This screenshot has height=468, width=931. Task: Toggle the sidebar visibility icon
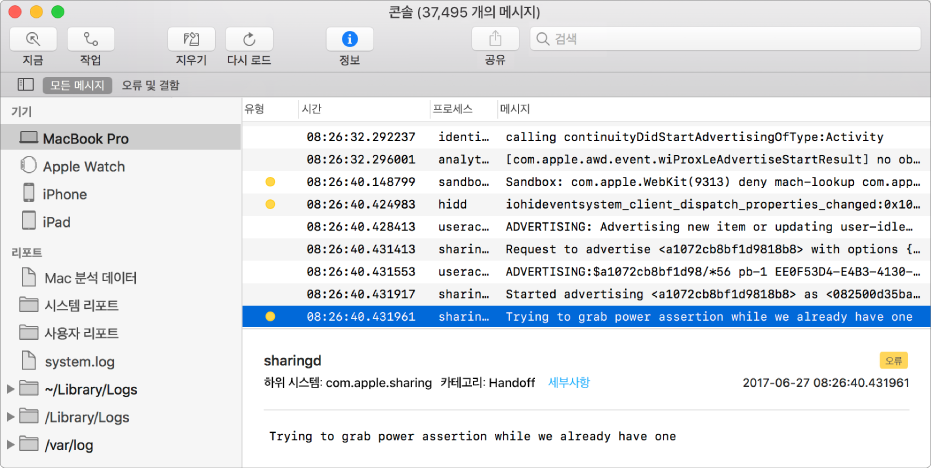(26, 85)
